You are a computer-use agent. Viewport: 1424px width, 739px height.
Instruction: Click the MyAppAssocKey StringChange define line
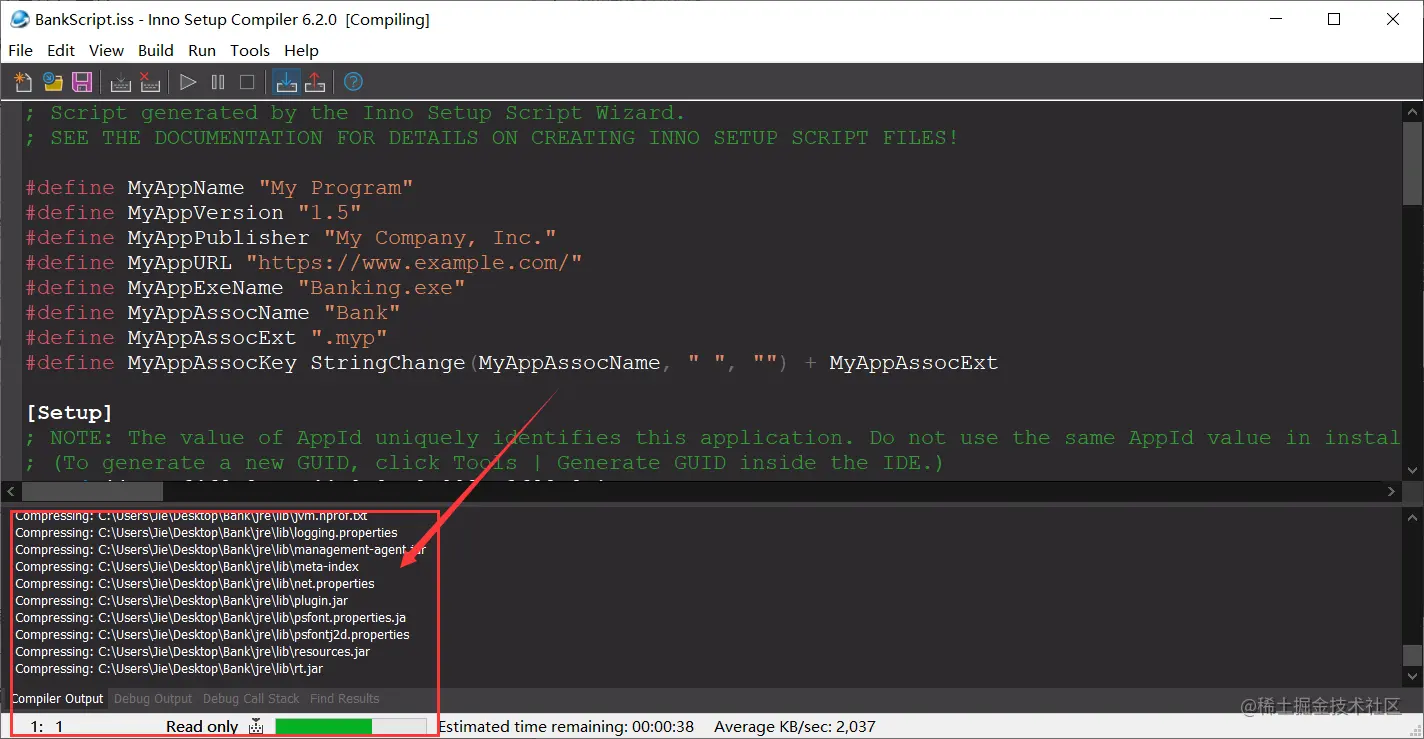pos(511,362)
